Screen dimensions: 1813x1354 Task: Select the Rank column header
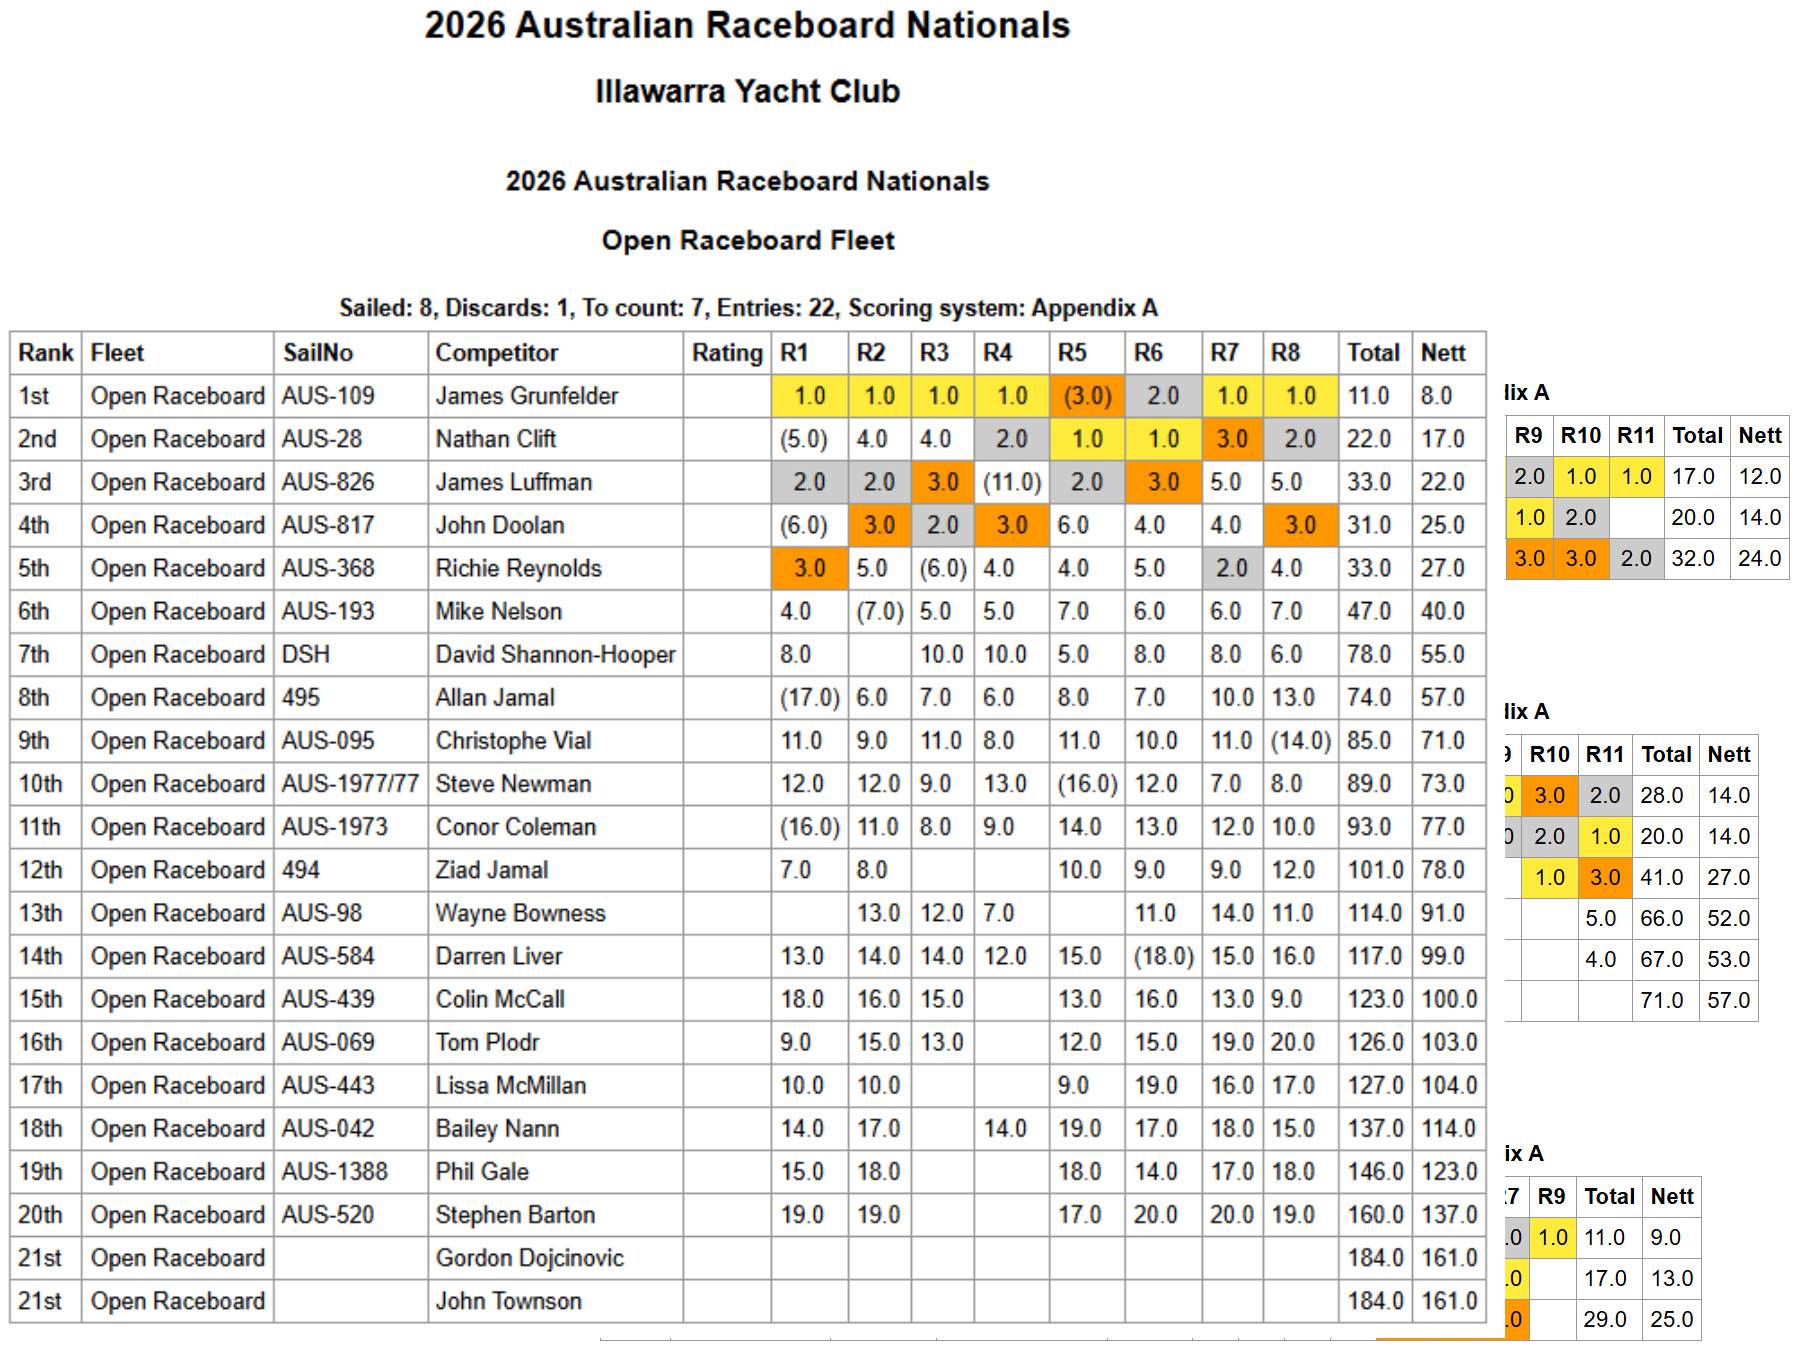(x=45, y=353)
